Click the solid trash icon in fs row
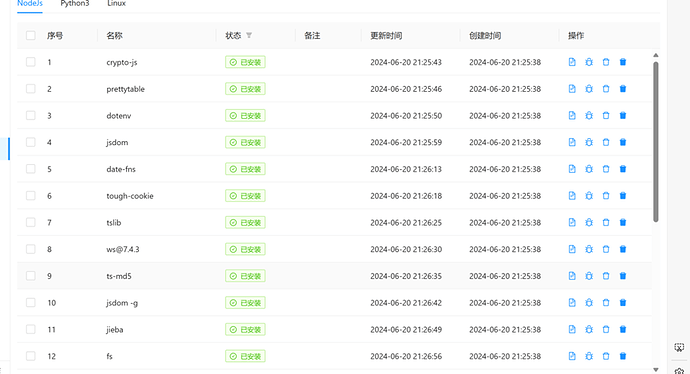Image resolution: width=690 pixels, height=374 pixels. coord(623,356)
